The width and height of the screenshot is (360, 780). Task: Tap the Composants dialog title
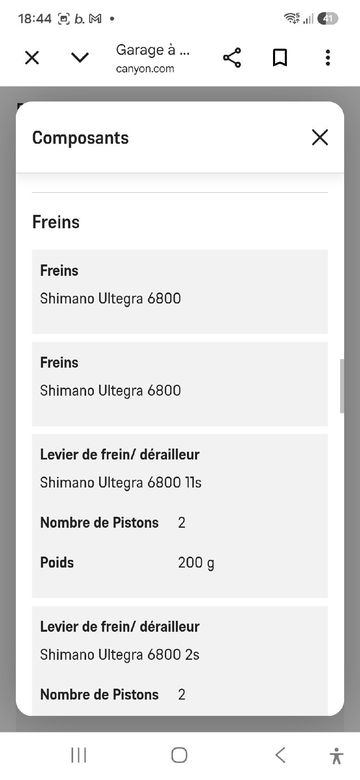tap(81, 138)
